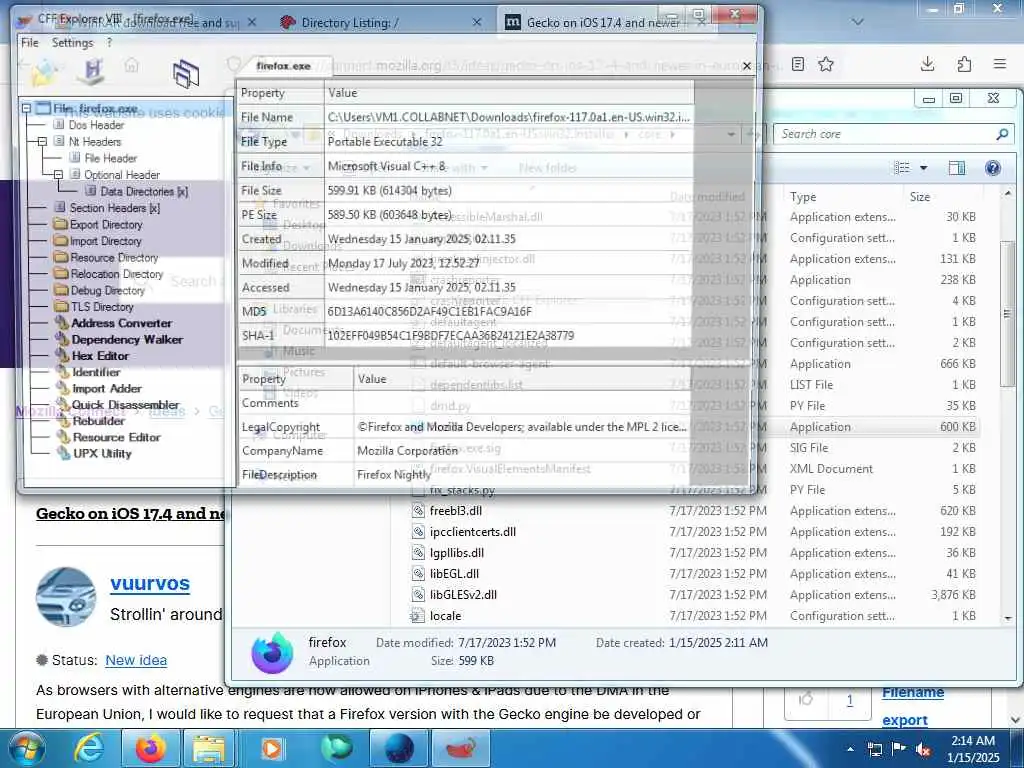
Task: Collapse the File: firefox.exe tree root
Action: tap(26, 108)
